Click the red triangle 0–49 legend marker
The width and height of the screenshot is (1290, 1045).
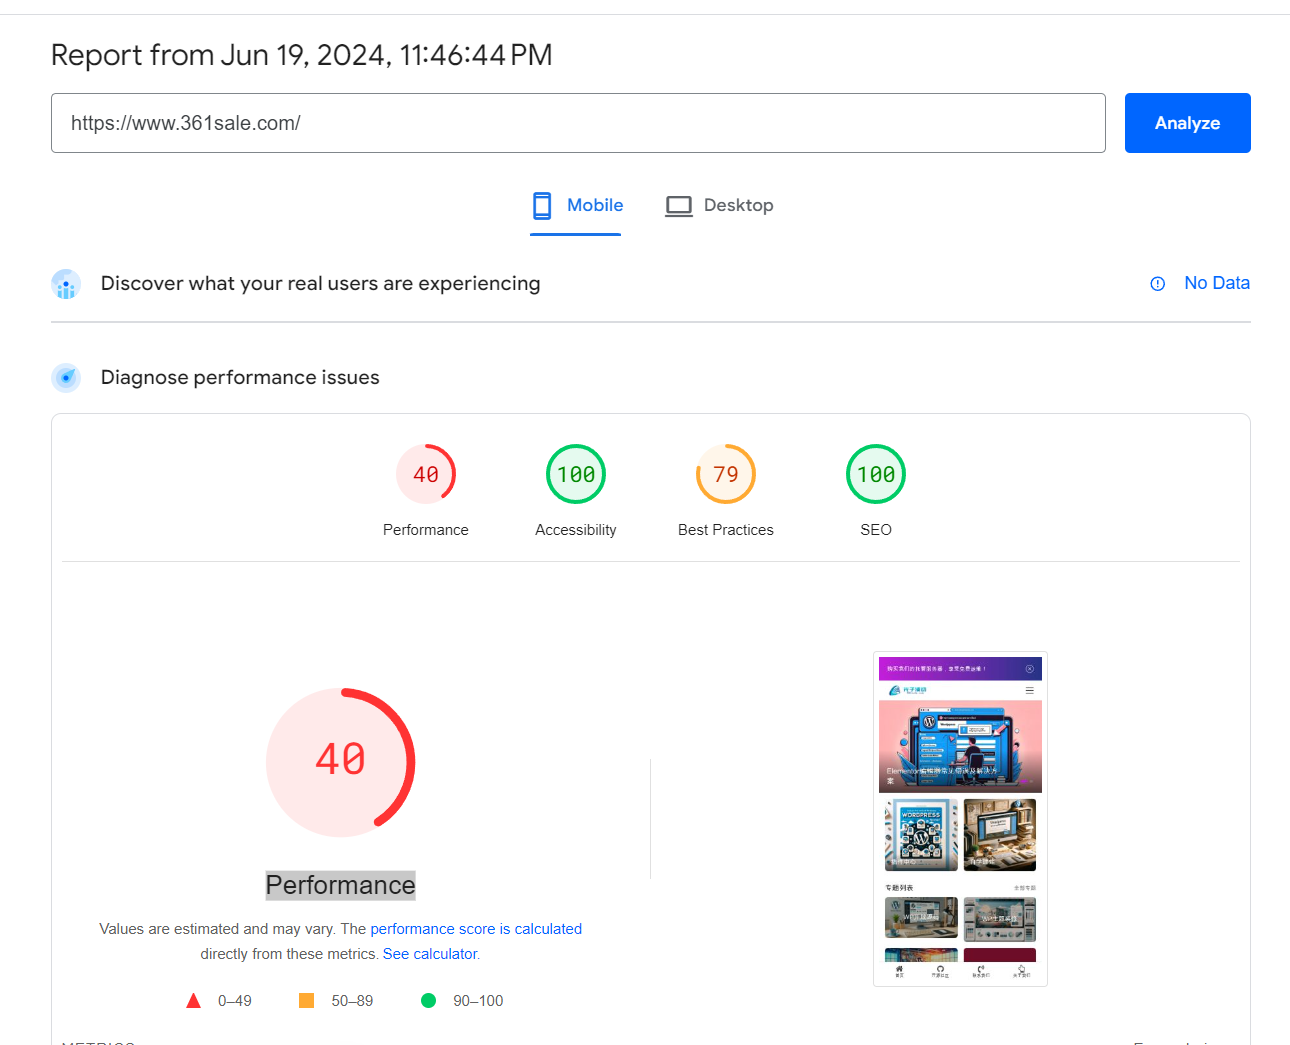point(194,1001)
